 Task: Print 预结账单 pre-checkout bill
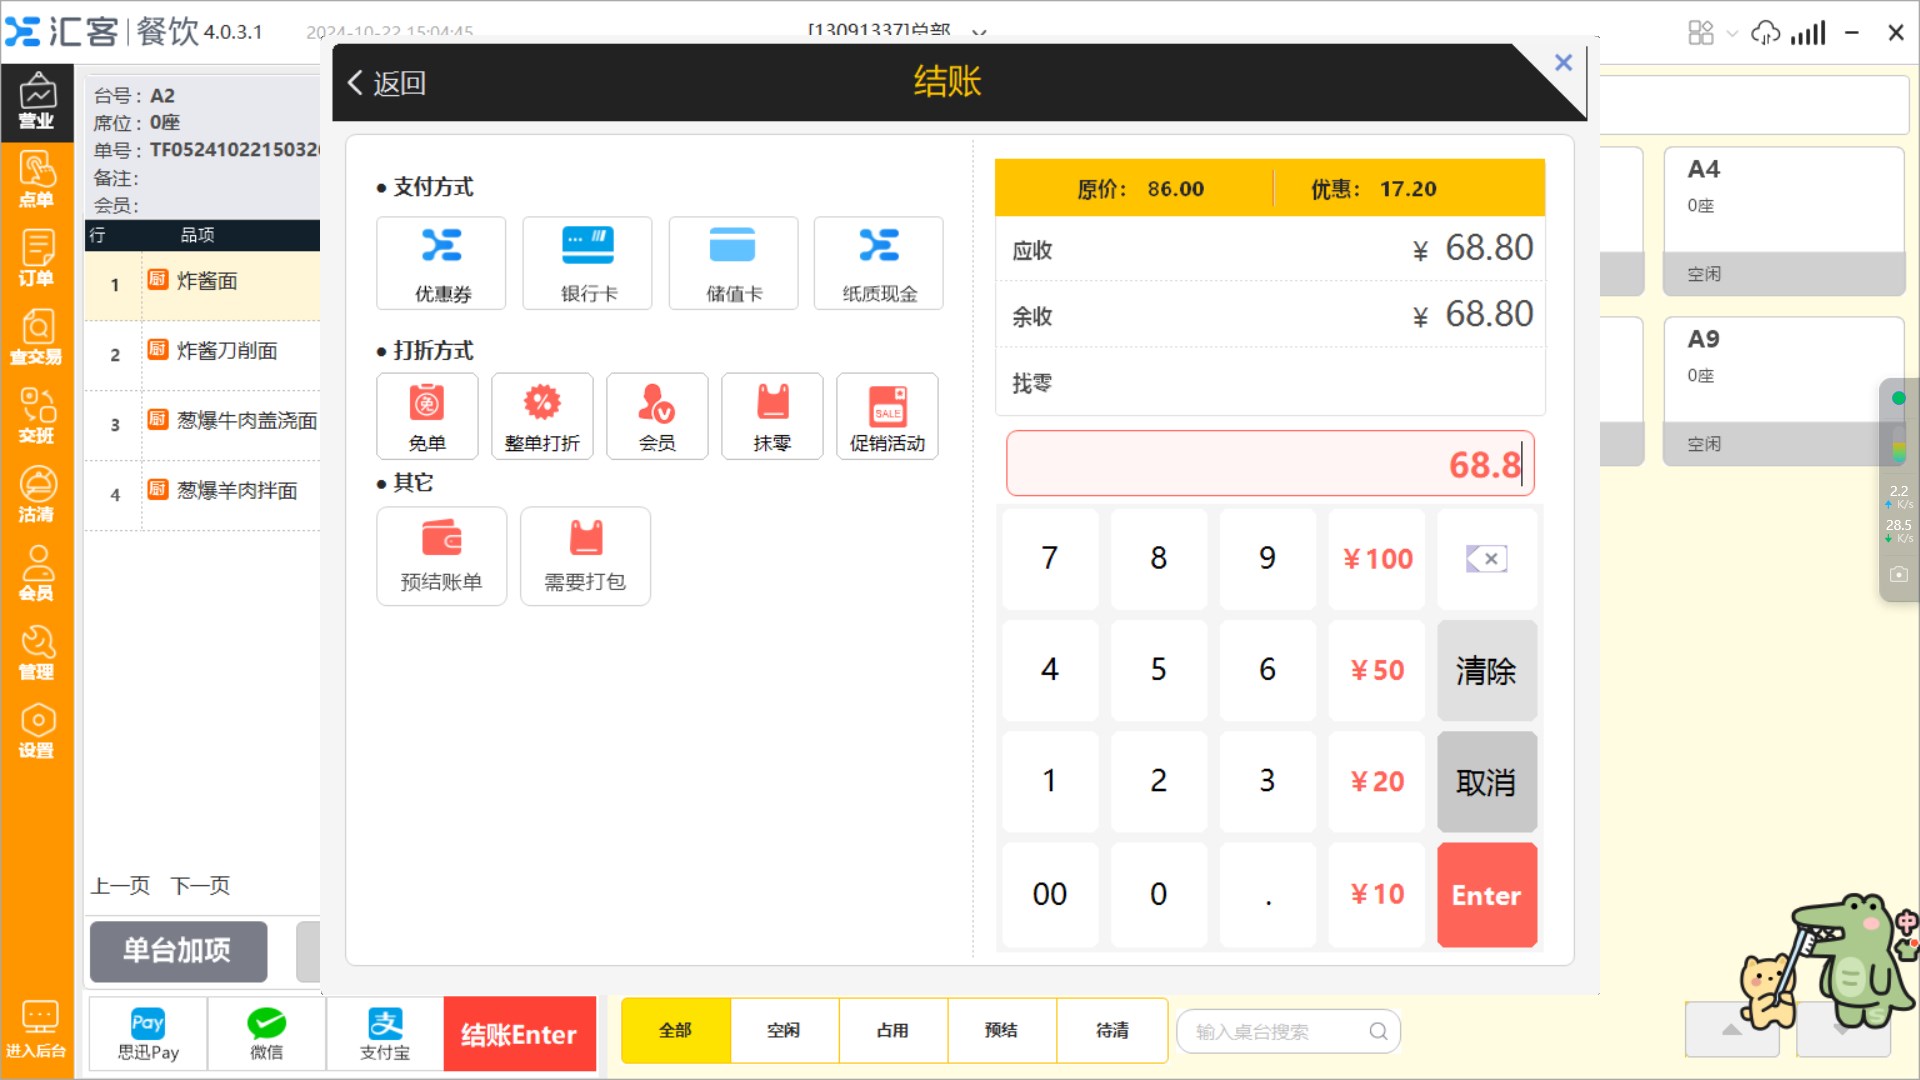(x=441, y=556)
